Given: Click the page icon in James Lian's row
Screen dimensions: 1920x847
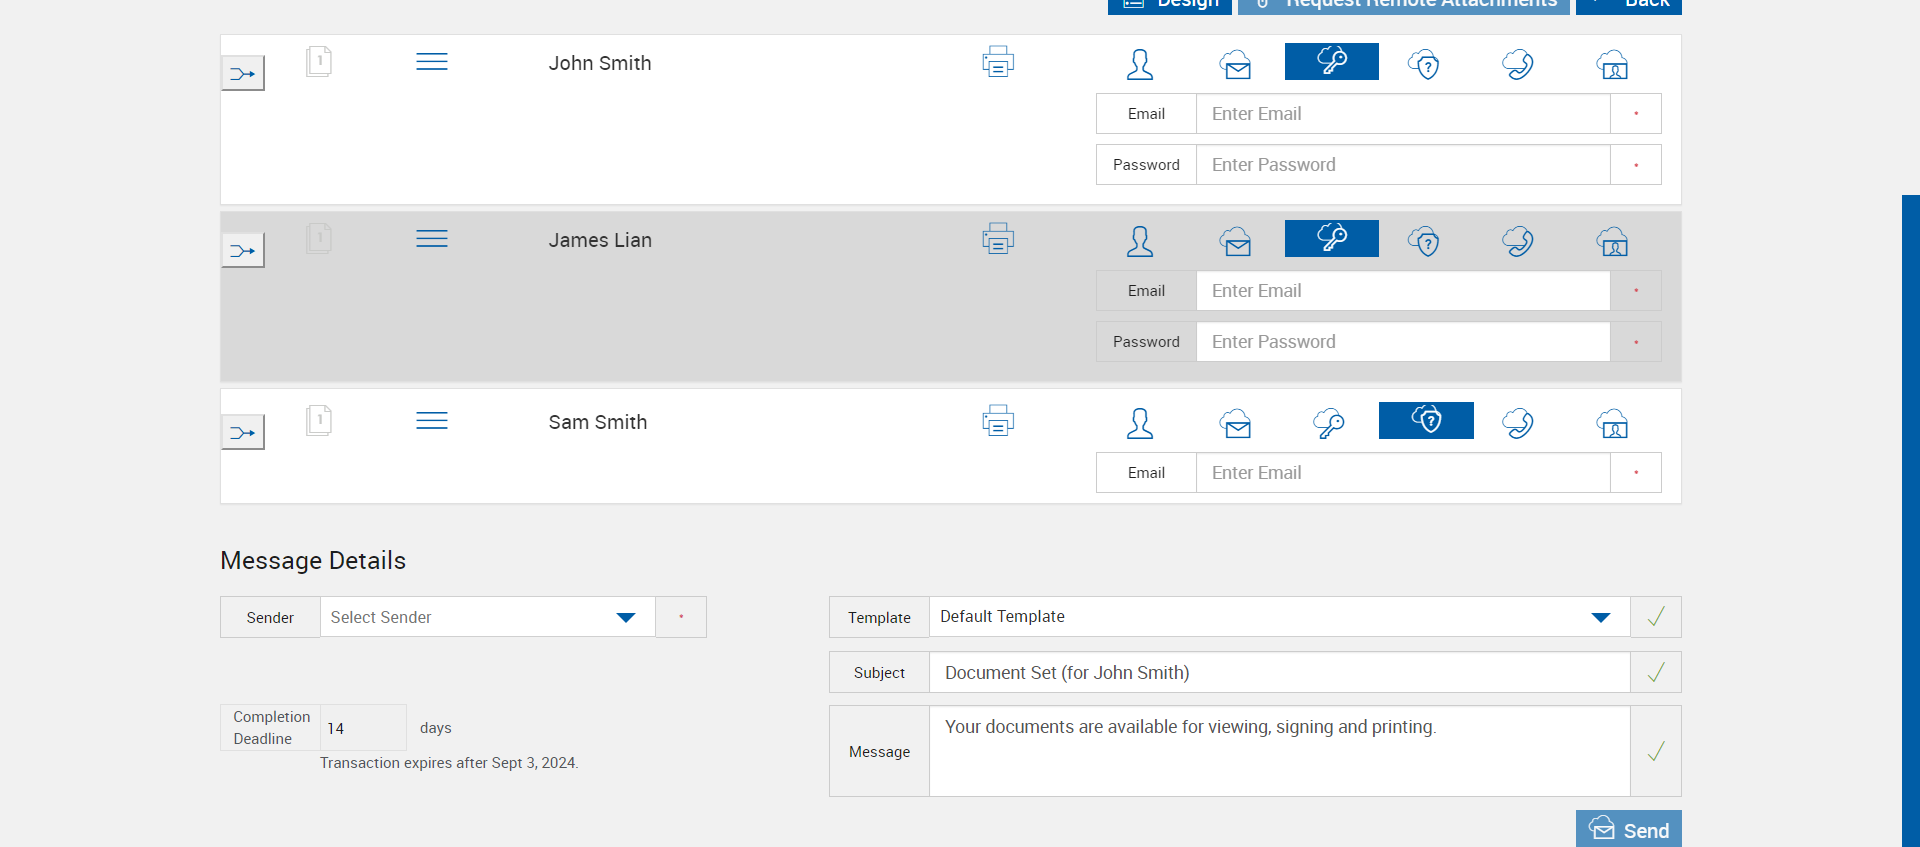Looking at the screenshot, I should coord(319,239).
